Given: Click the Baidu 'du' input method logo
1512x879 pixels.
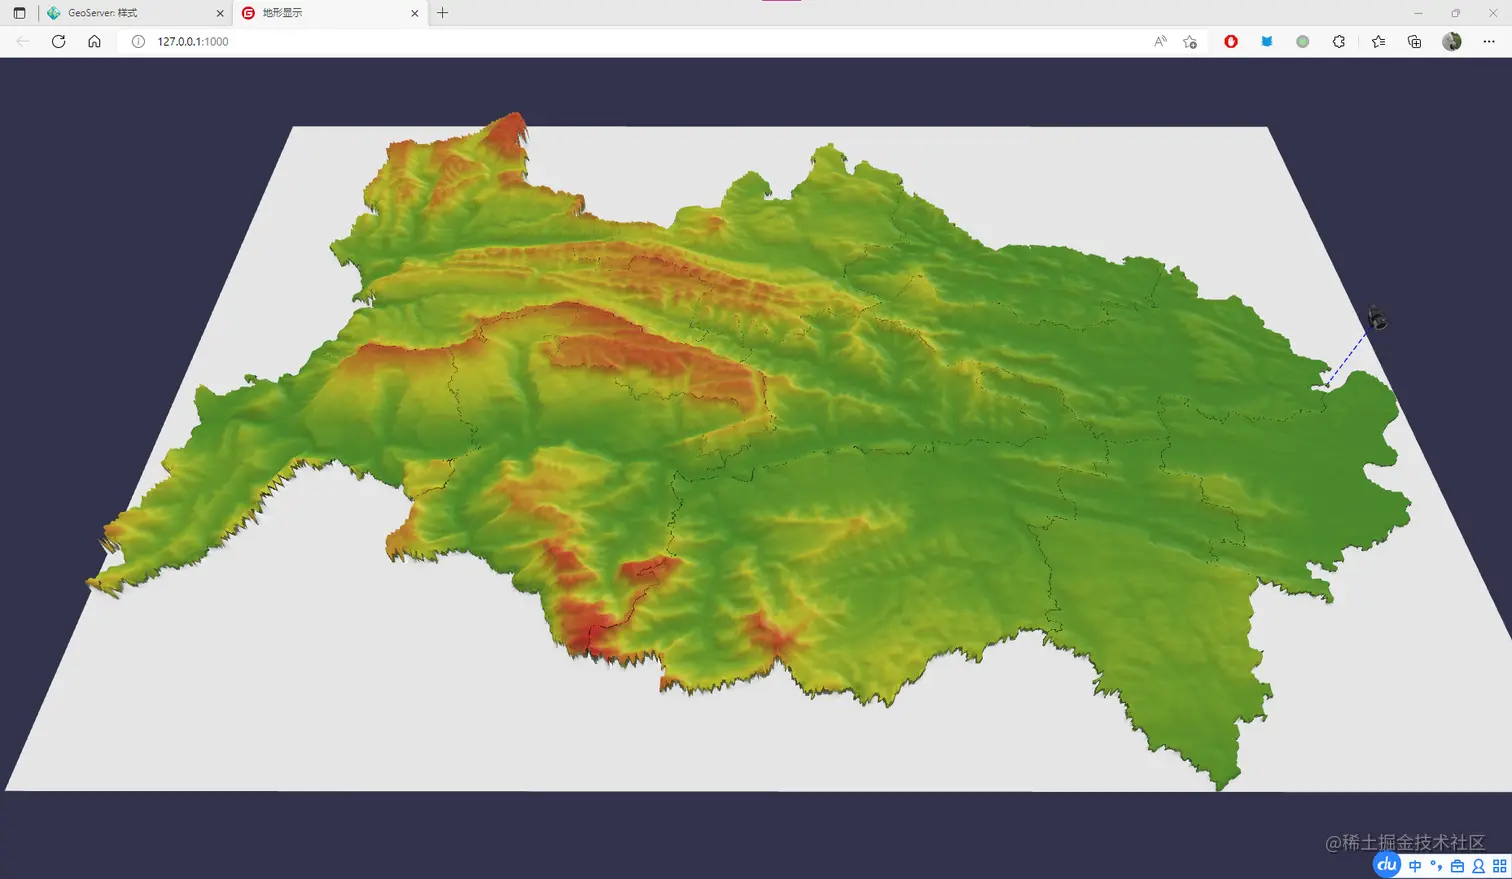Looking at the screenshot, I should 1387,864.
